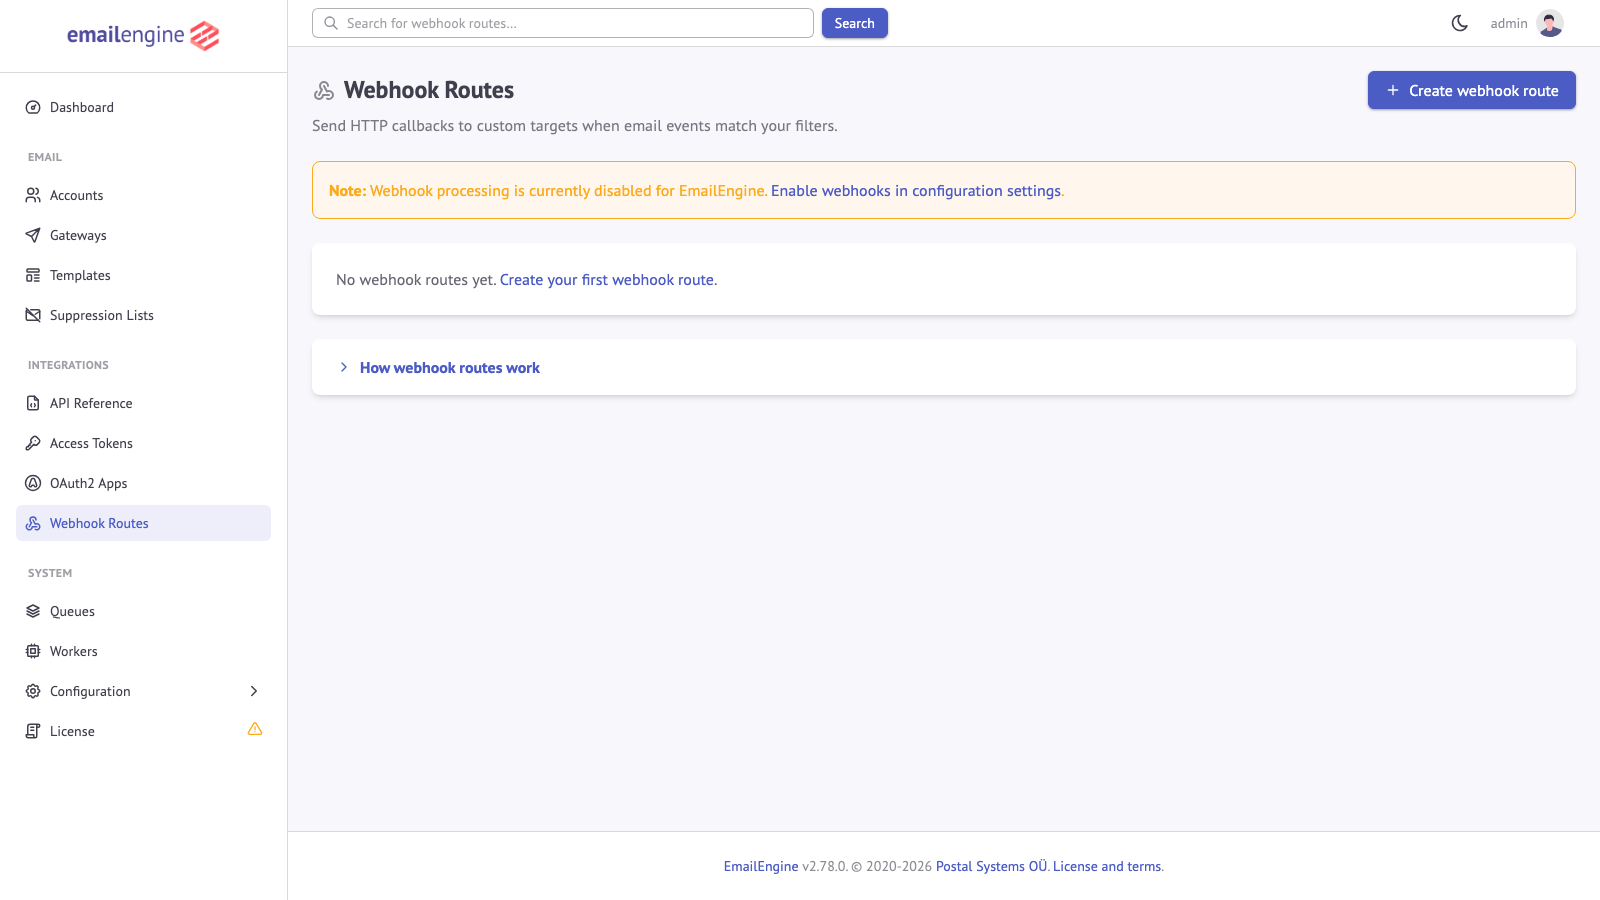Expand the Configuration submenu chevron

tap(254, 691)
